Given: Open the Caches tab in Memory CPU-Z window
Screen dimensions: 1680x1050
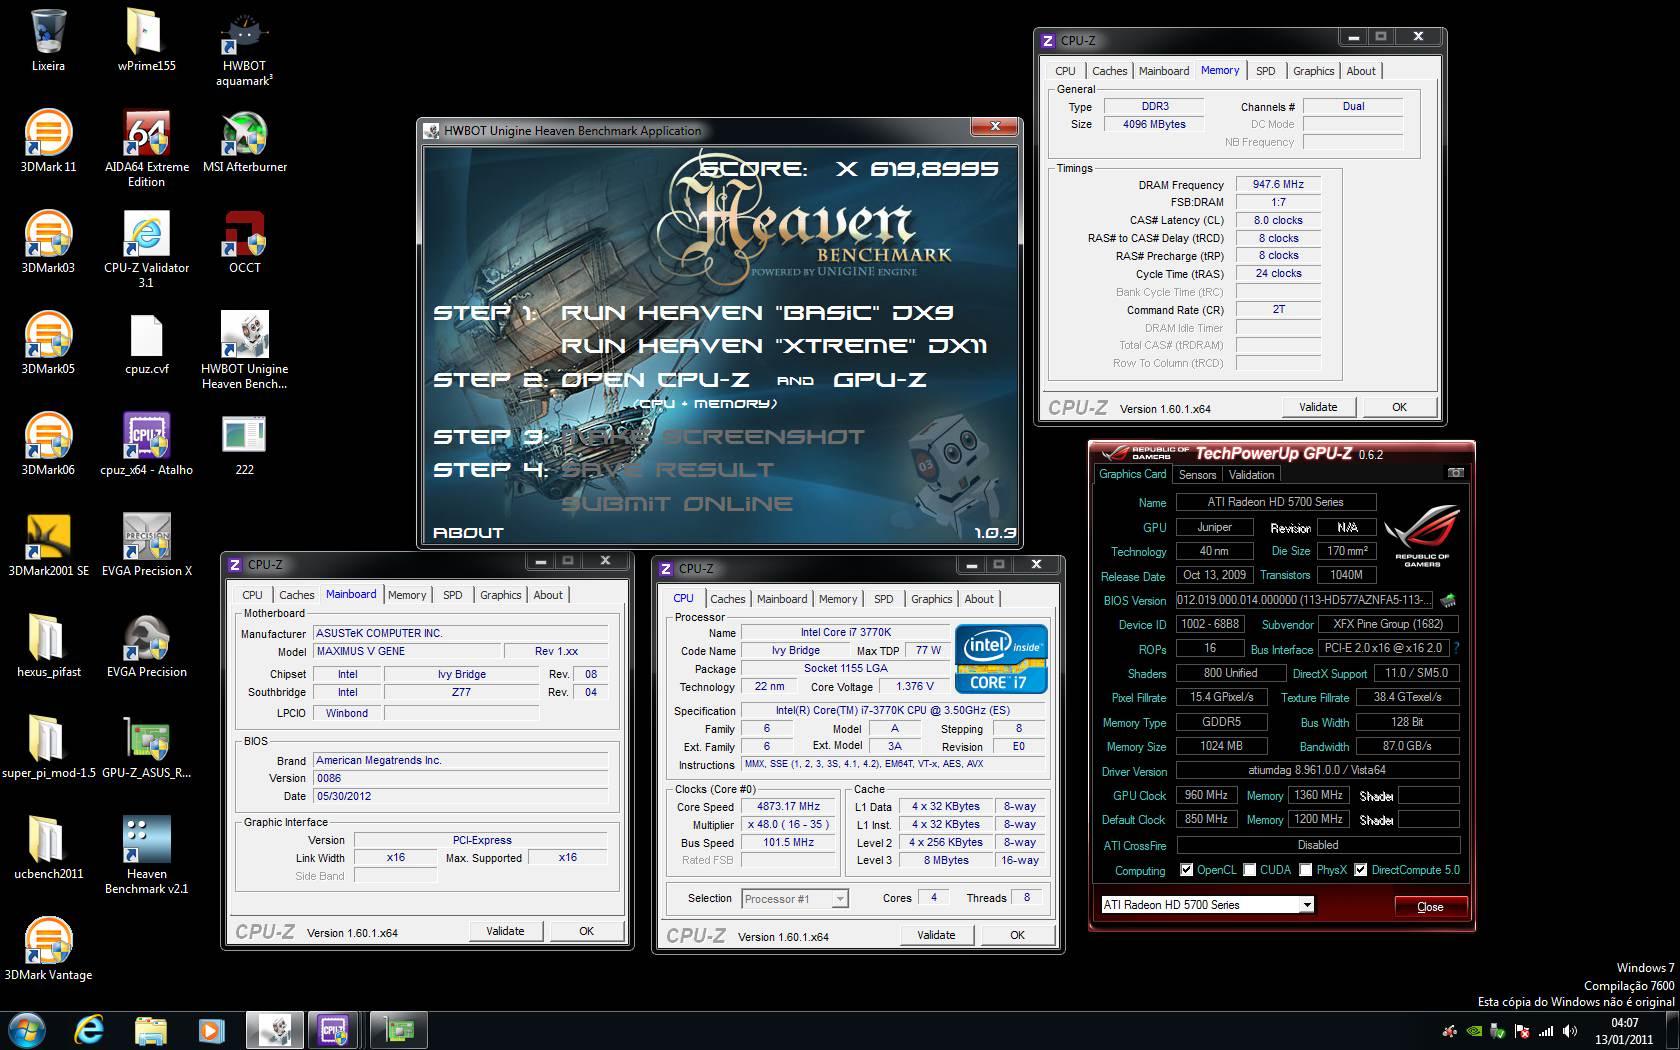Looking at the screenshot, I should pyautogui.click(x=1109, y=71).
